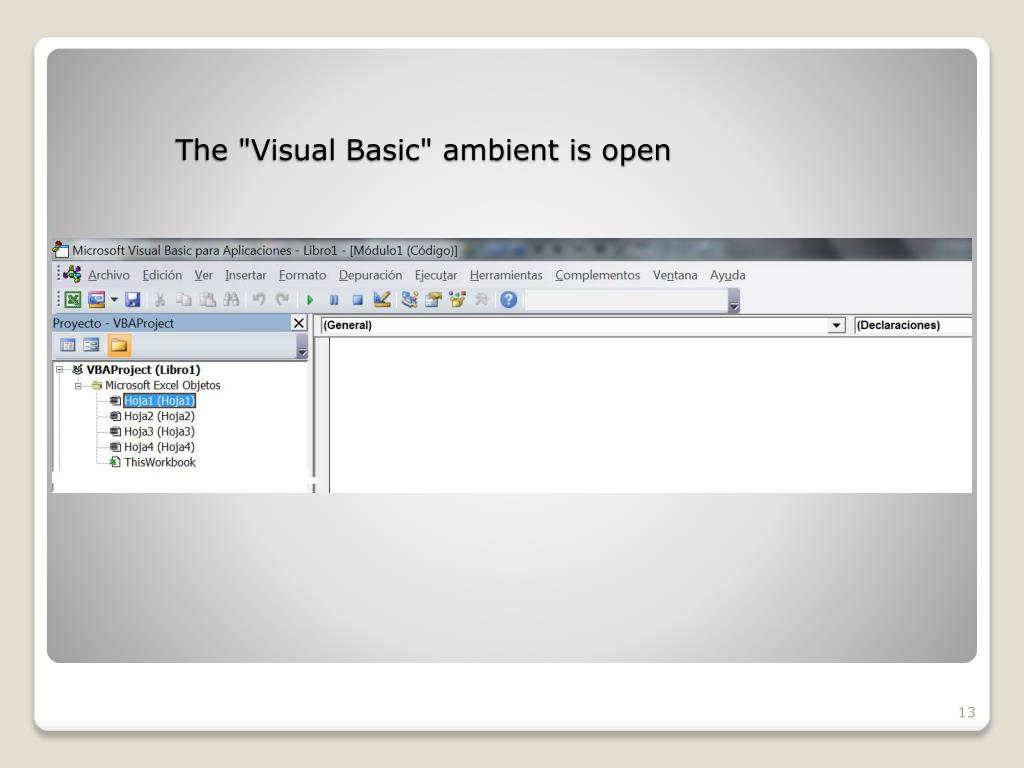
Task: Collapse the VBAProject (Libro1) tree node
Action: (59, 370)
